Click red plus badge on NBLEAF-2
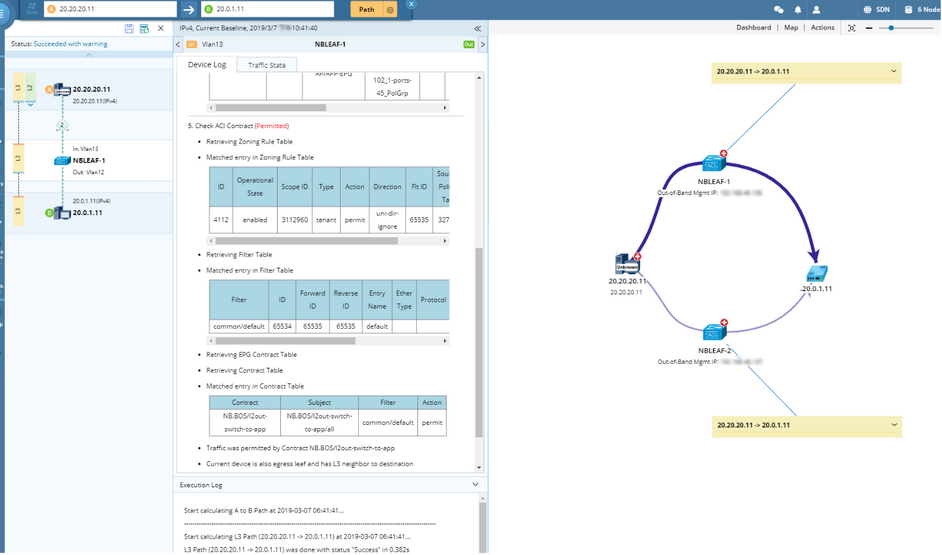This screenshot has width=942, height=555. pyautogui.click(x=724, y=323)
